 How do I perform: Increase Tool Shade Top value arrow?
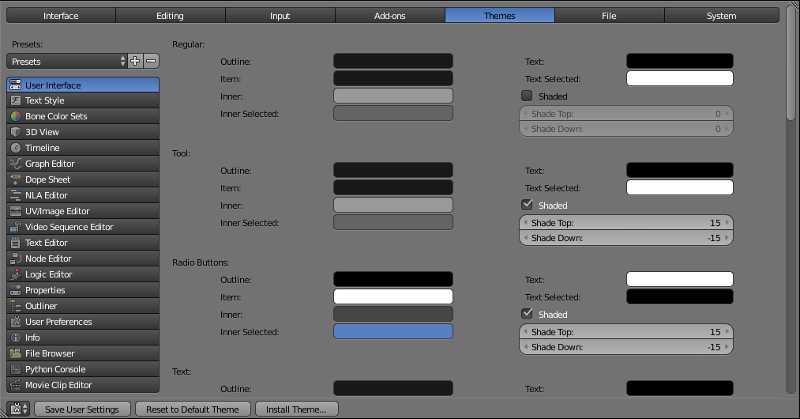727,223
